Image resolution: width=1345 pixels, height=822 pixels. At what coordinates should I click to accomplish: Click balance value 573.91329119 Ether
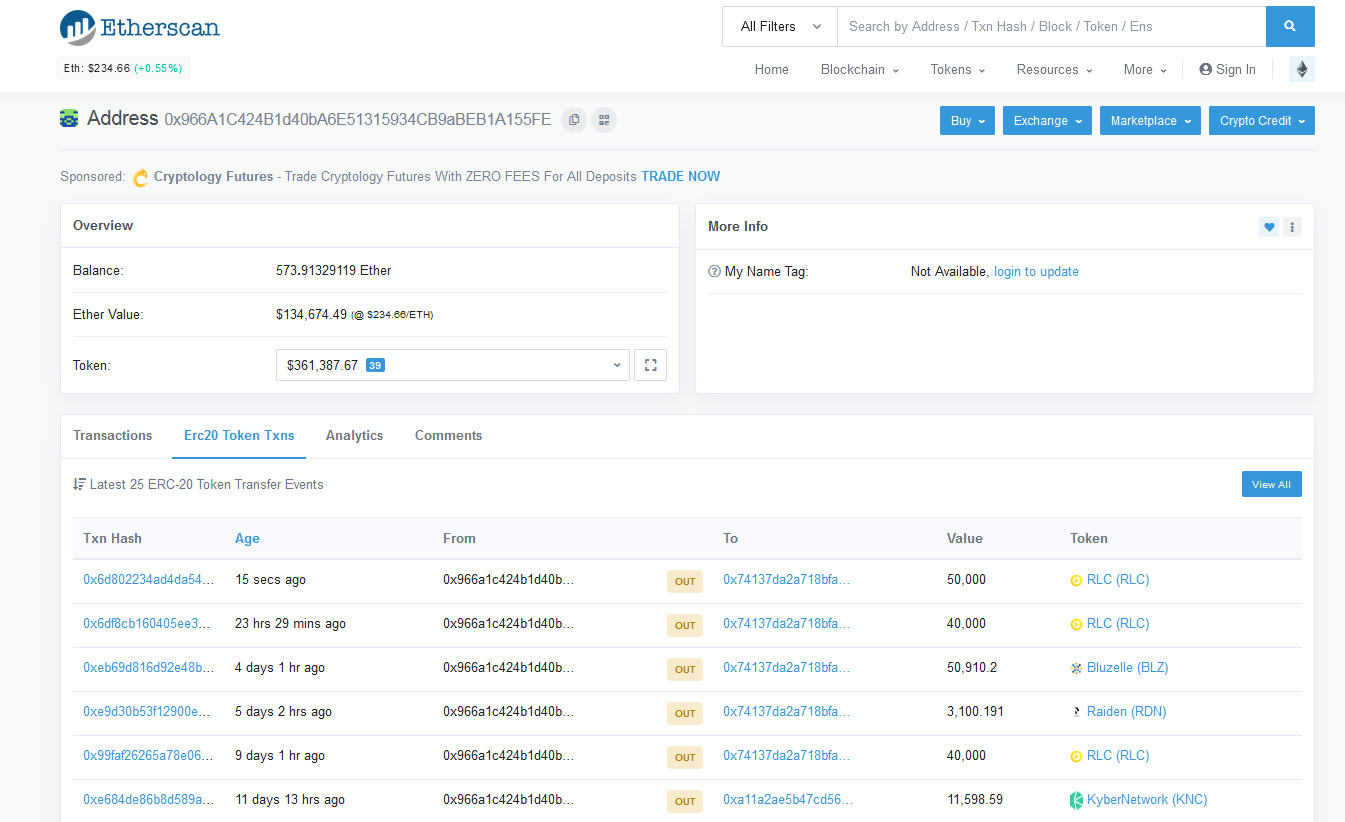(334, 270)
